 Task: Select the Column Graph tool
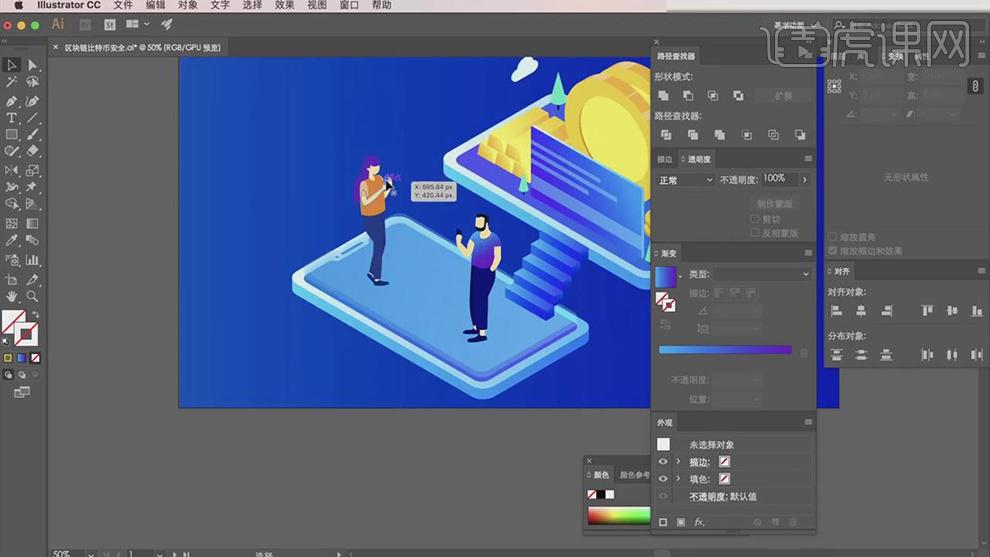[x=32, y=260]
